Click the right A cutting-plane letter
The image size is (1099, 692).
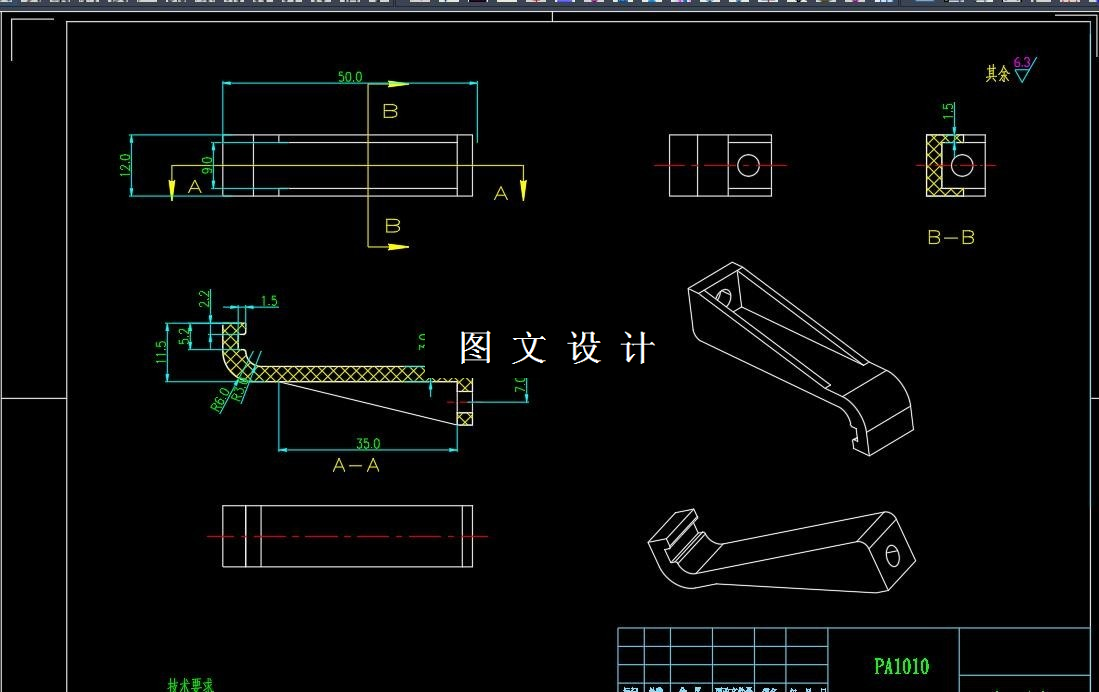500,194
